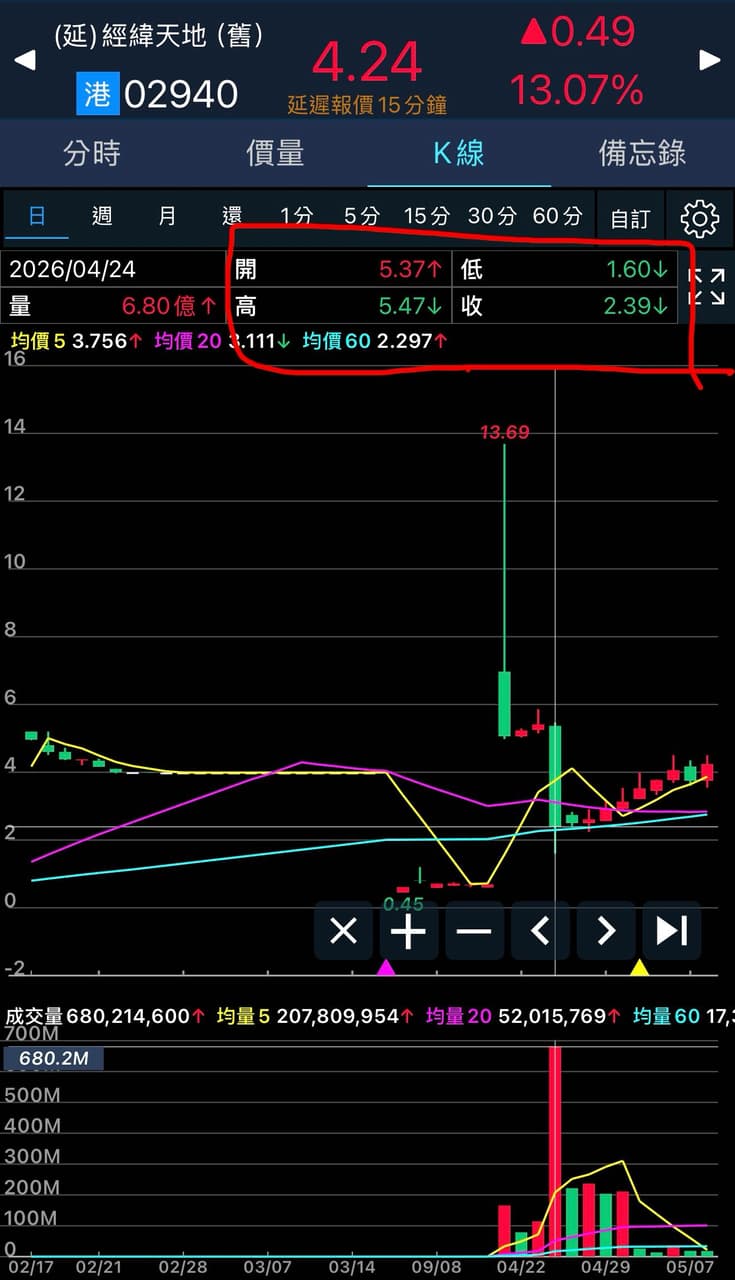The width and height of the screenshot is (735, 1280).
Task: Tap the open price 5.37
Action: [410, 270]
